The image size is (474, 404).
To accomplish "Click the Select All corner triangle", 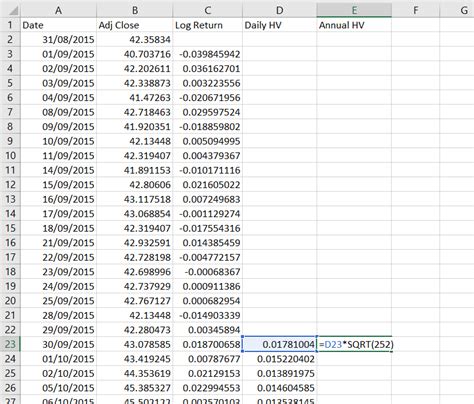I will tap(13, 11).
